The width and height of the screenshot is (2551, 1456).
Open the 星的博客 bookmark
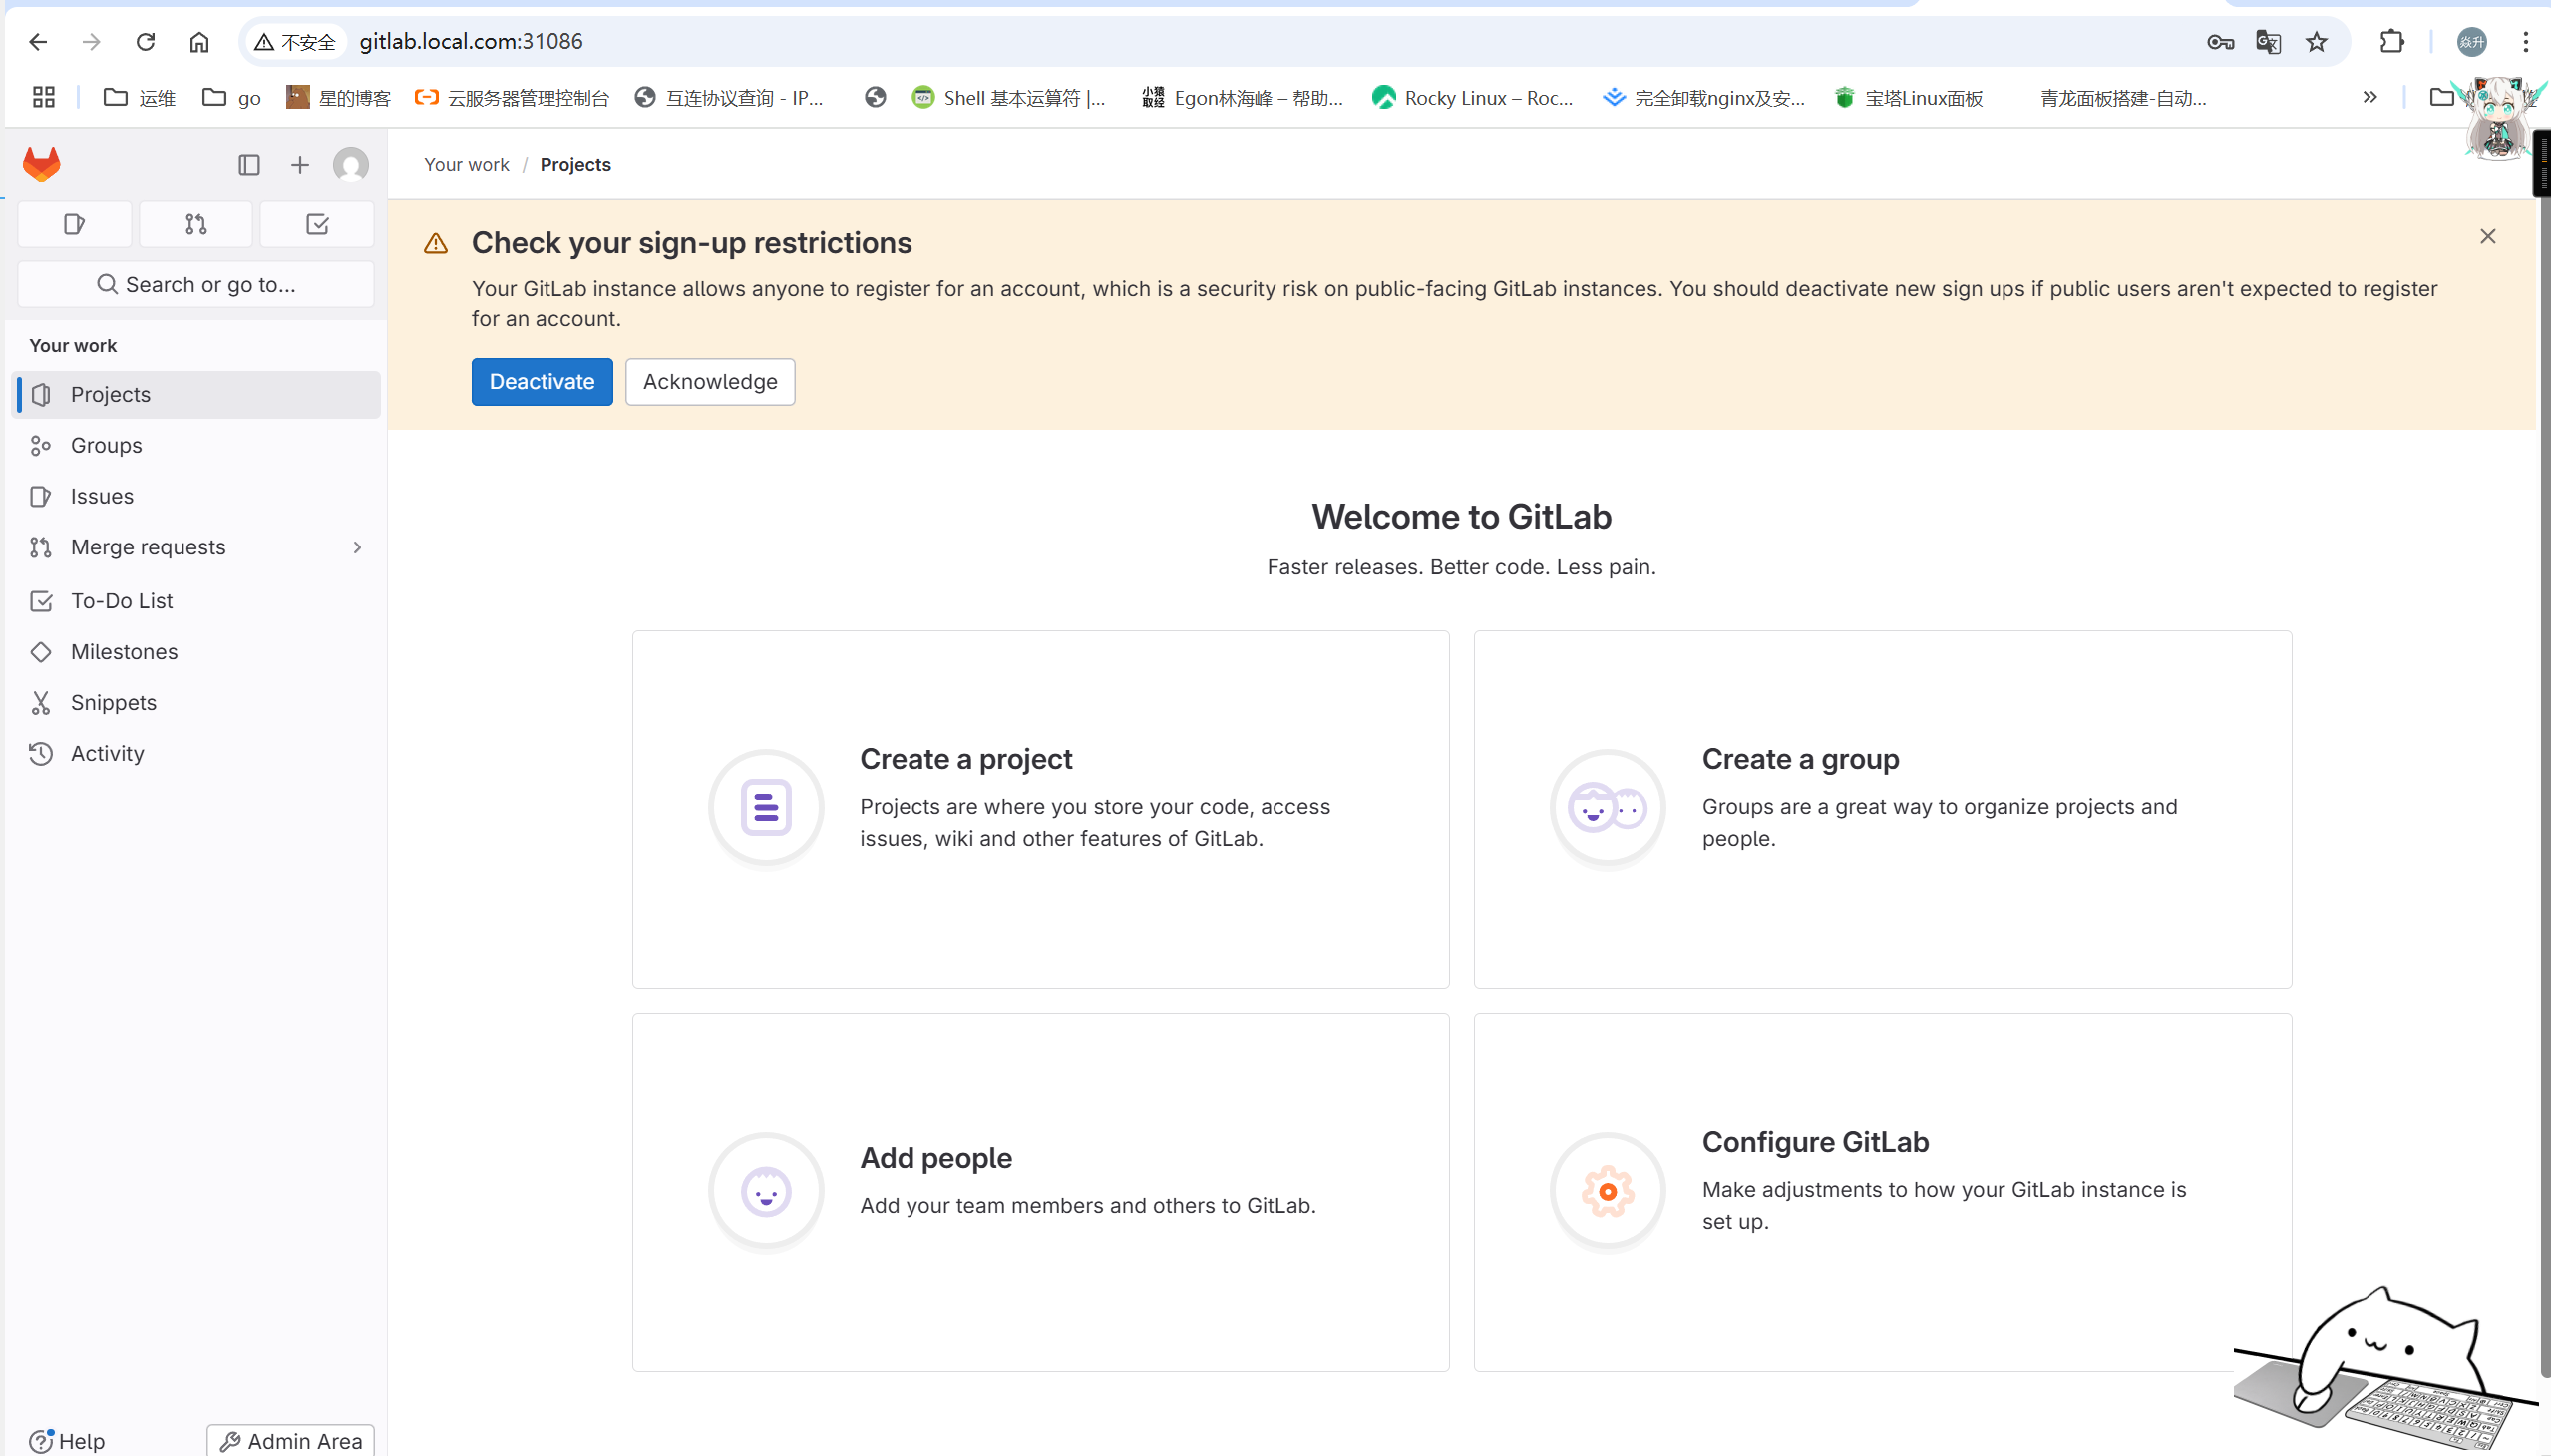(338, 98)
